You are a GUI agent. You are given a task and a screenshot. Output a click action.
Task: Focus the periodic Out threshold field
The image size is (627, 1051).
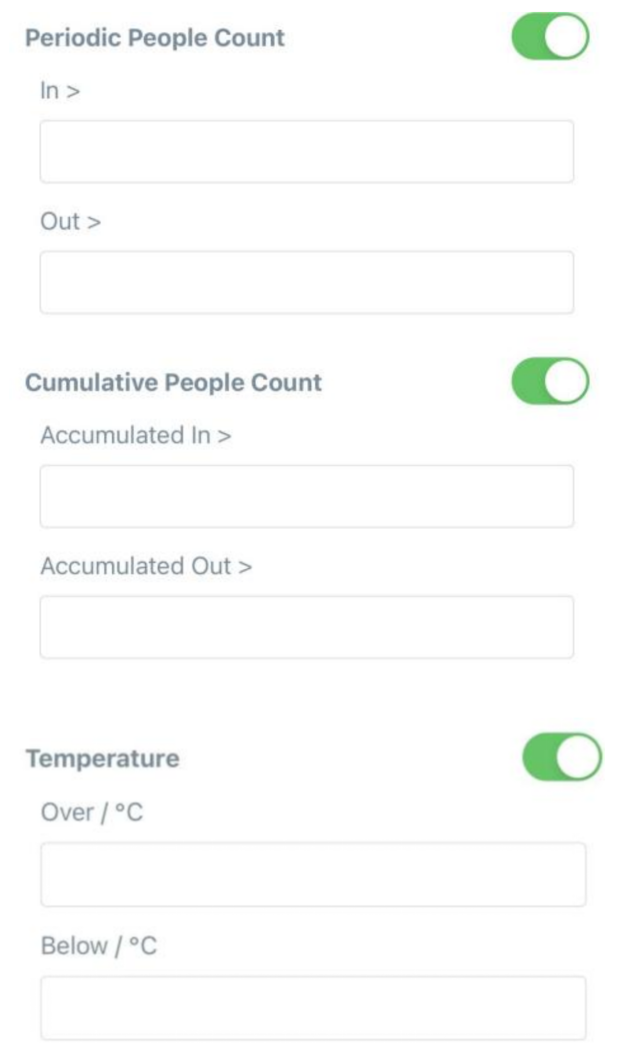pos(307,283)
